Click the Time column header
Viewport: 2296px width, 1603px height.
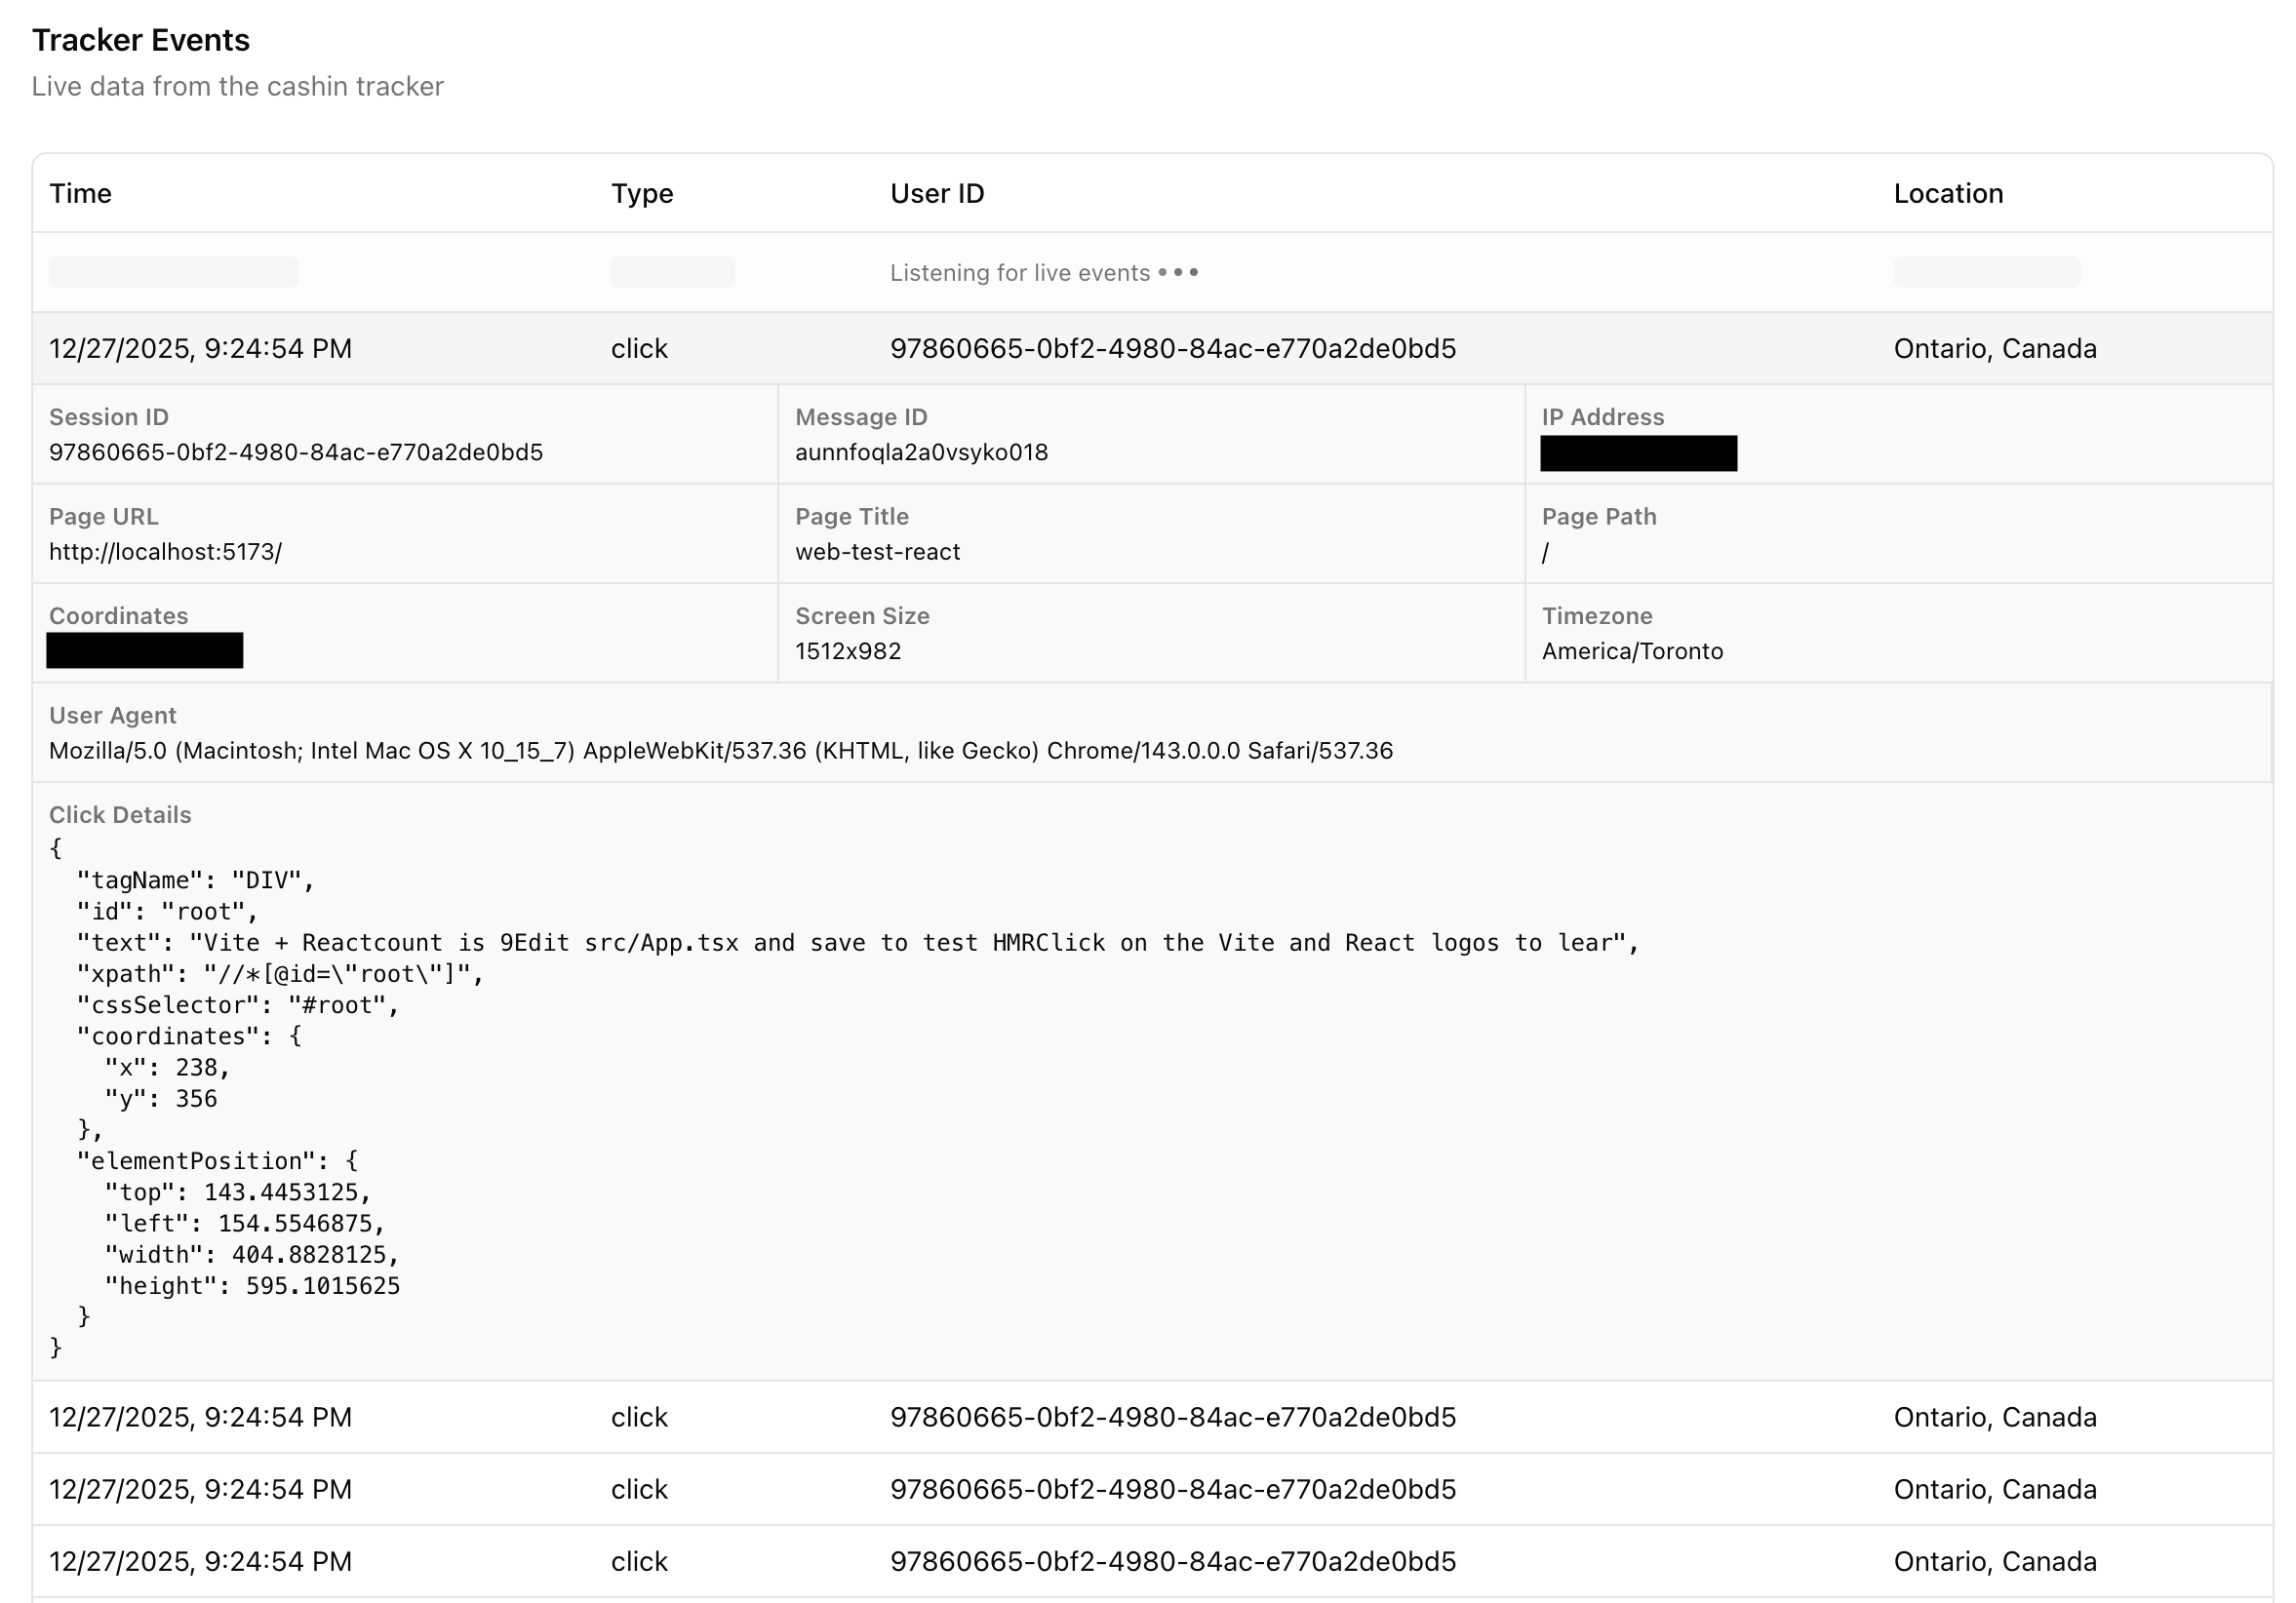coord(80,193)
